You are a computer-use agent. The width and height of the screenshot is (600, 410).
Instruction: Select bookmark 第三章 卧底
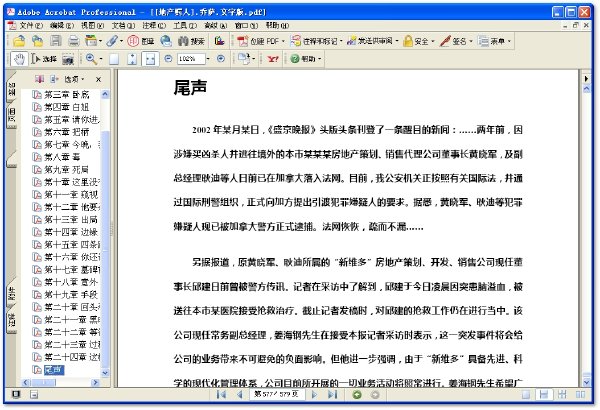[x=66, y=95]
